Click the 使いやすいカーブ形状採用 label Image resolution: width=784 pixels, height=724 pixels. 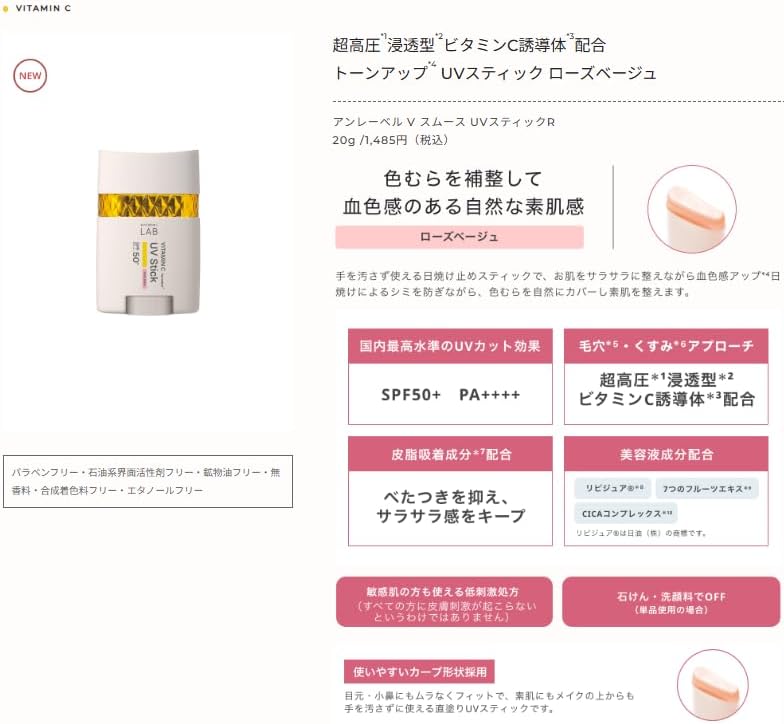point(419,672)
